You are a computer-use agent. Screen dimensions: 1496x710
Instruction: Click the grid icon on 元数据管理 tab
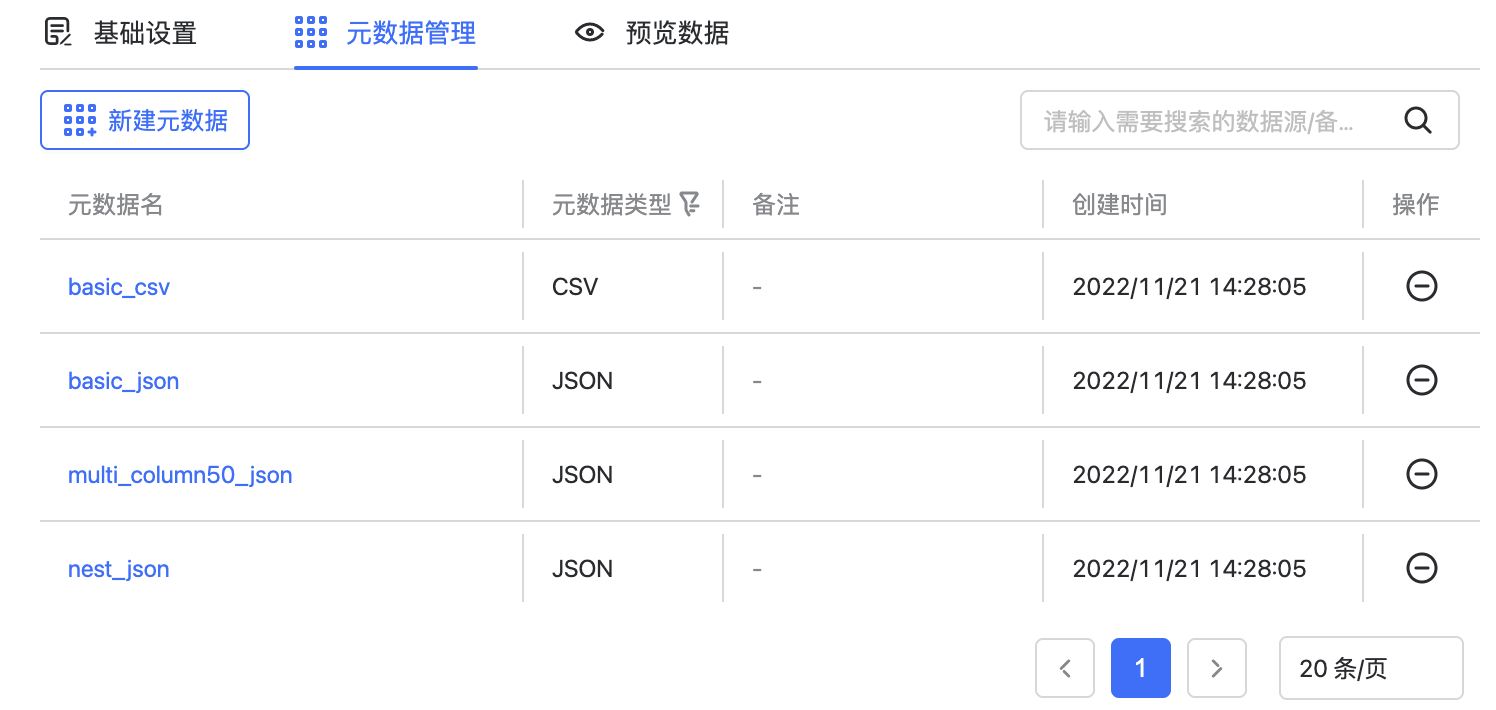click(x=311, y=33)
